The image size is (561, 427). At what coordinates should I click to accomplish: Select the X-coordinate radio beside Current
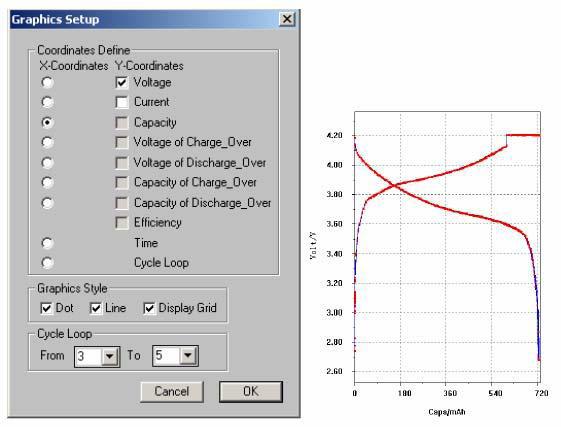point(48,102)
